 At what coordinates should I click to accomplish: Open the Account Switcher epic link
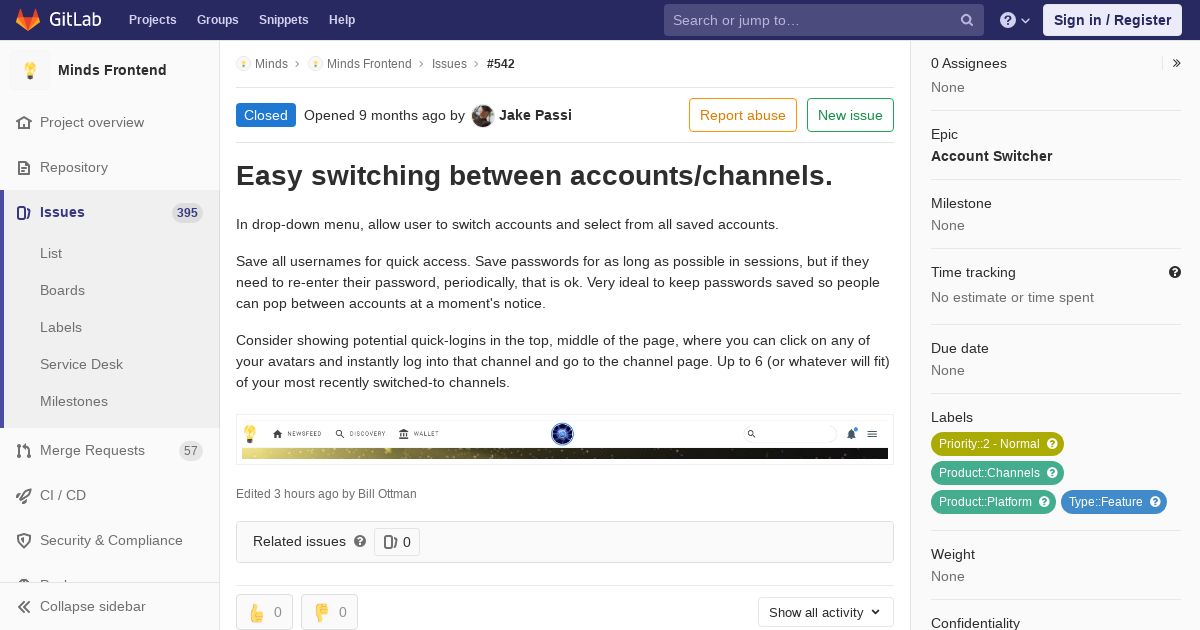[992, 156]
